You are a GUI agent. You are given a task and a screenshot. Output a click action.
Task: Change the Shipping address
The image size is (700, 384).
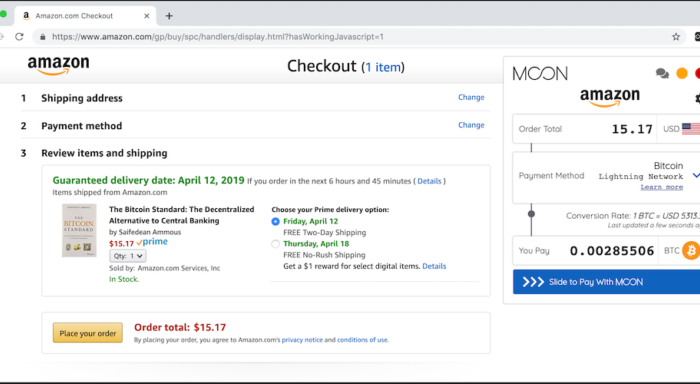pyautogui.click(x=471, y=97)
